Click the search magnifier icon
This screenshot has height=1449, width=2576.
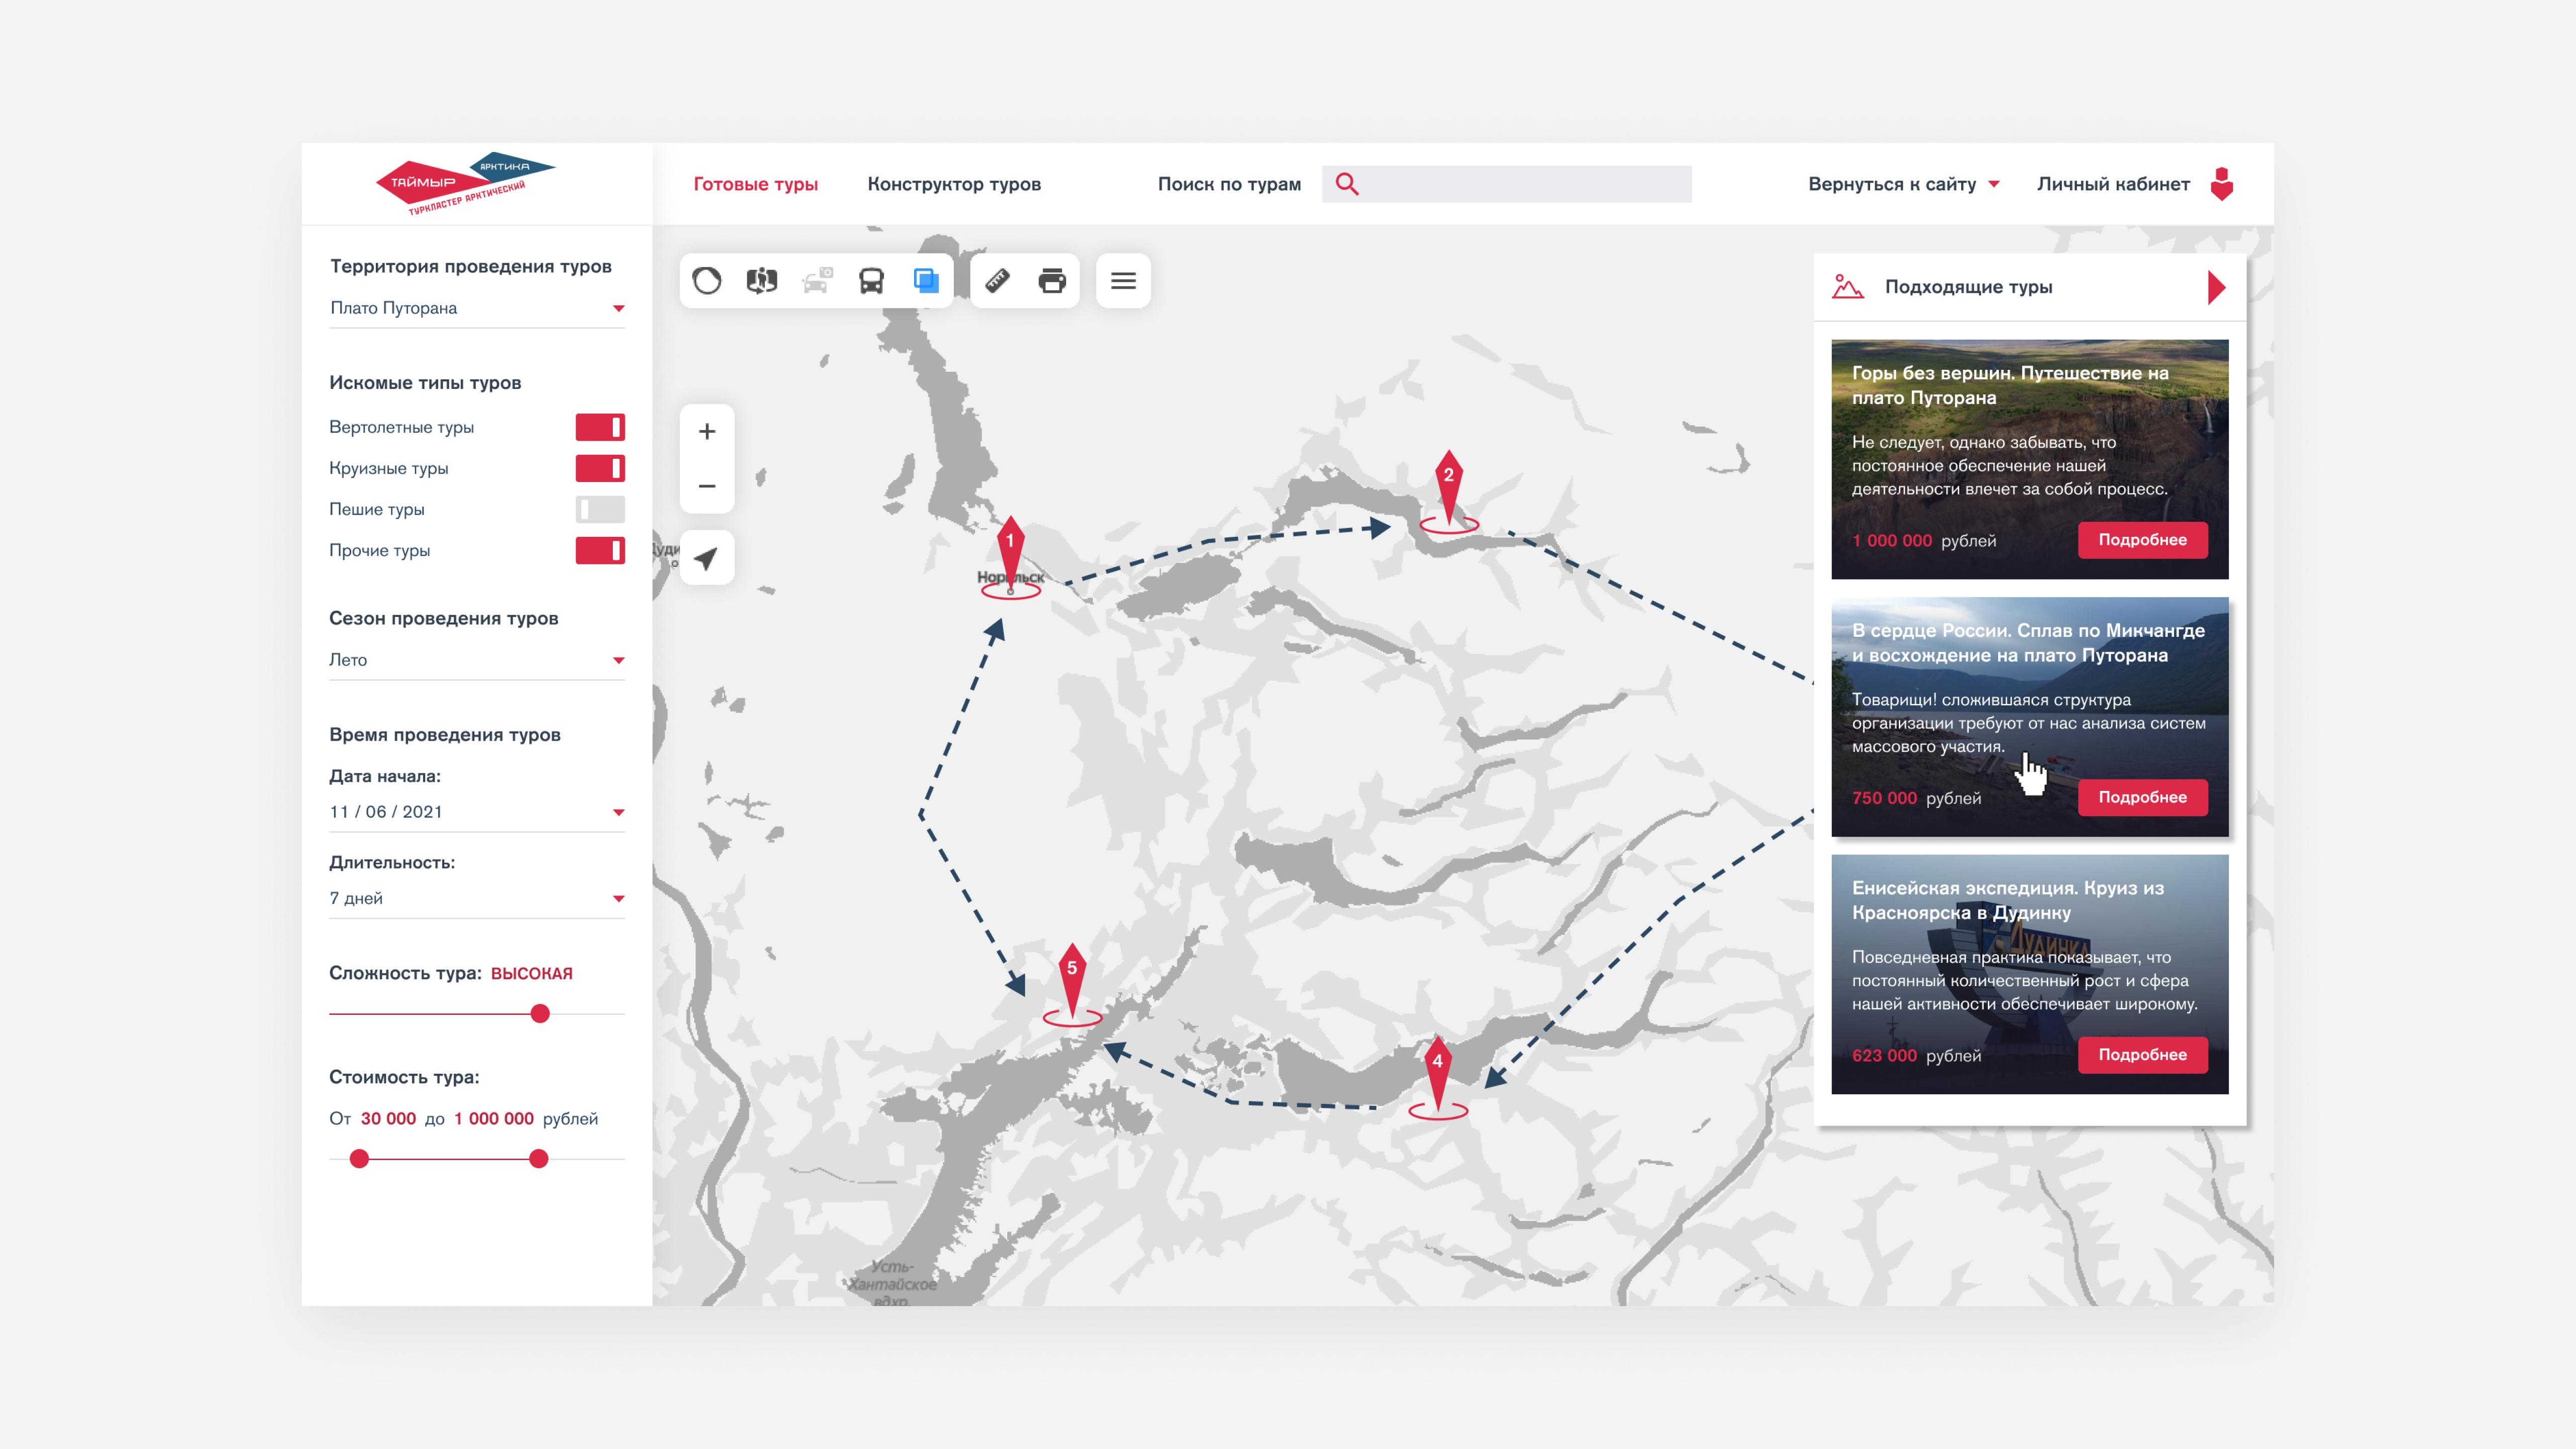1347,184
